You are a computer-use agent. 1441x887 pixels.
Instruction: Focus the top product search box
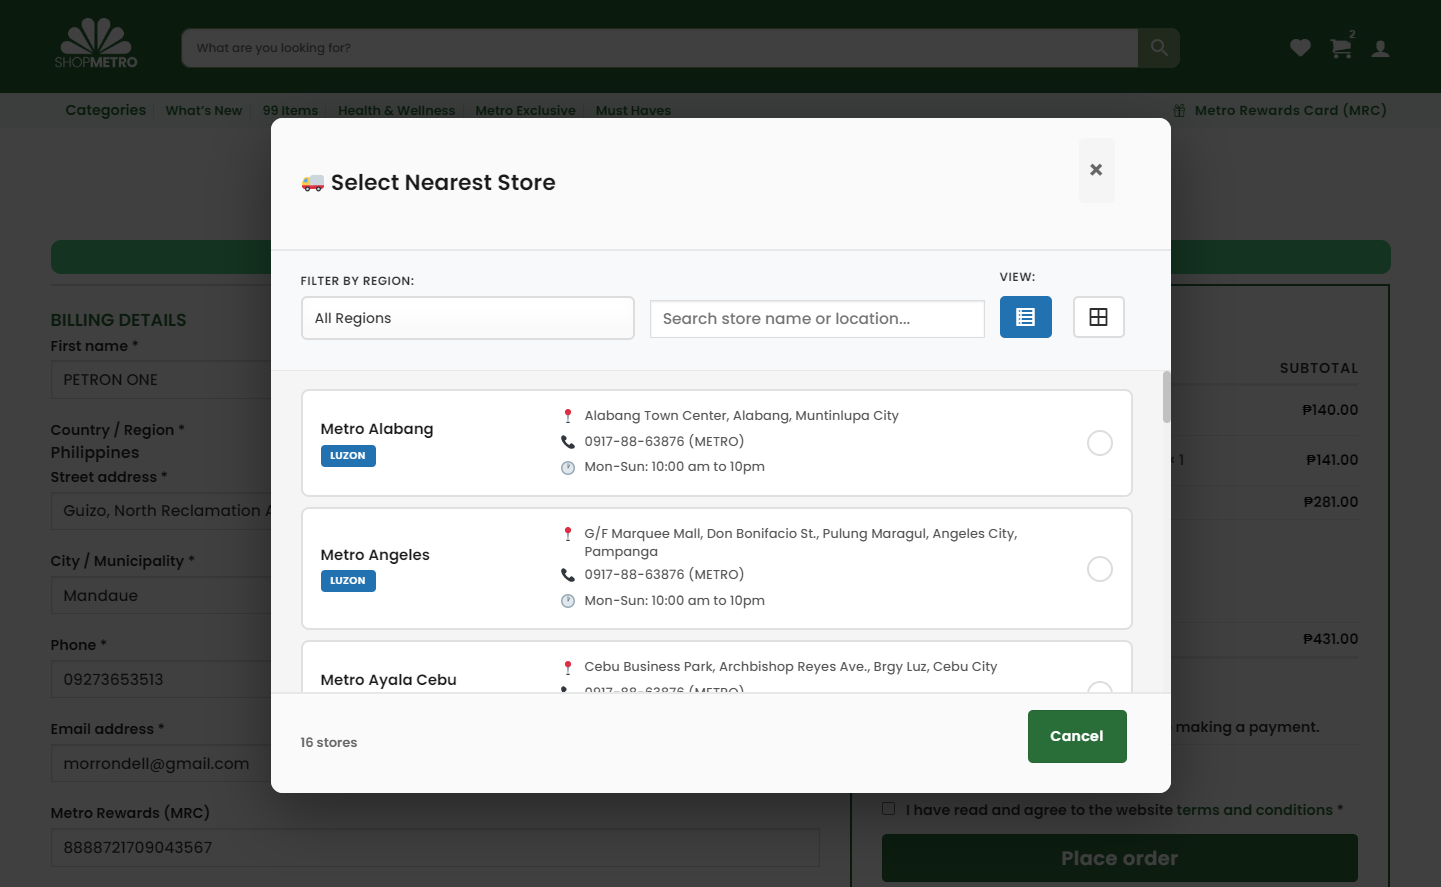(660, 48)
